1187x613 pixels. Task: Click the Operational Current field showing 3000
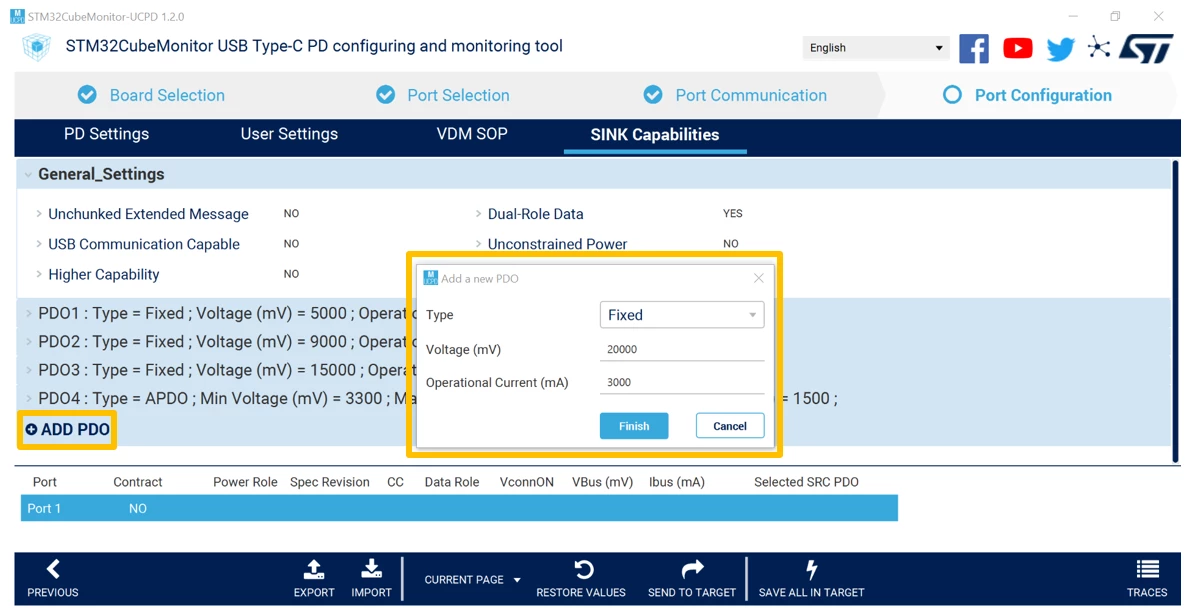coord(681,382)
